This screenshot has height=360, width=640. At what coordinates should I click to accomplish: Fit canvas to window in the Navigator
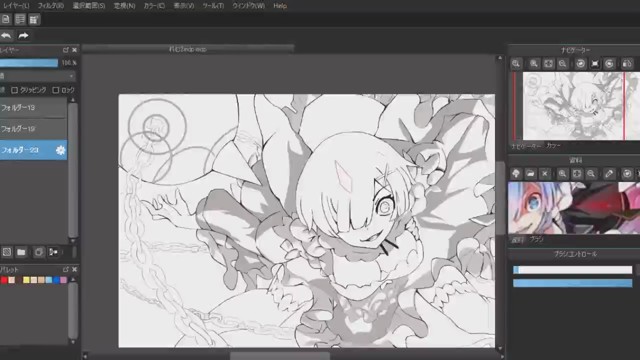click(x=548, y=64)
